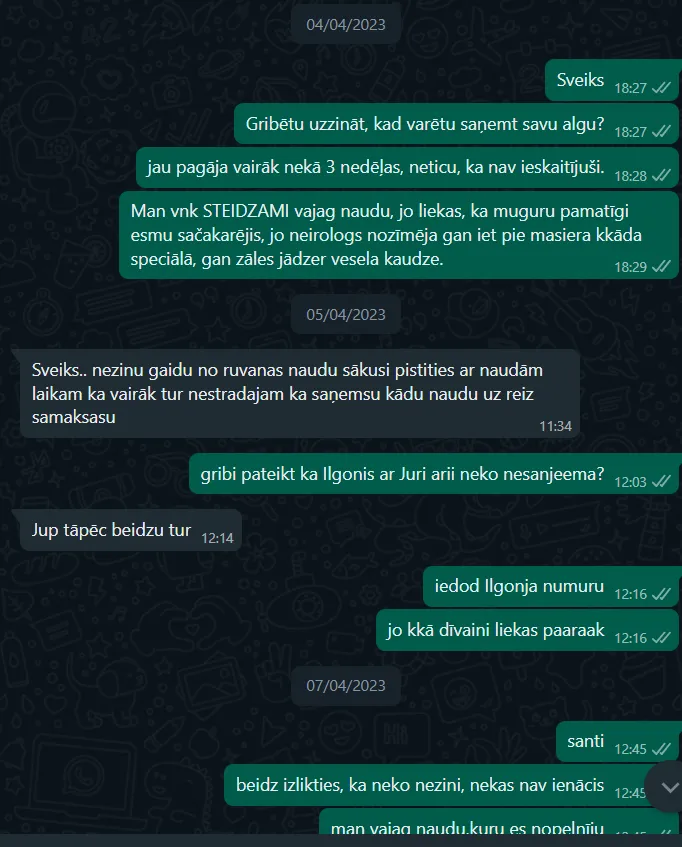Click the 'gribi pateikt ka Ilgonis' message bubble

(x=434, y=474)
